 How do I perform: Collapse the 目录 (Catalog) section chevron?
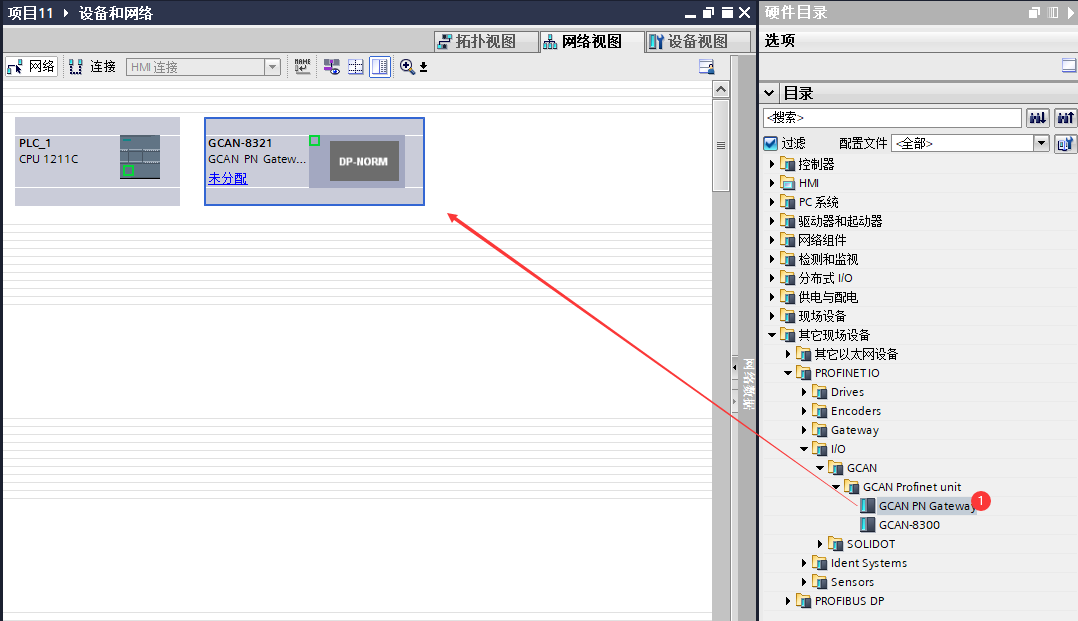770,93
